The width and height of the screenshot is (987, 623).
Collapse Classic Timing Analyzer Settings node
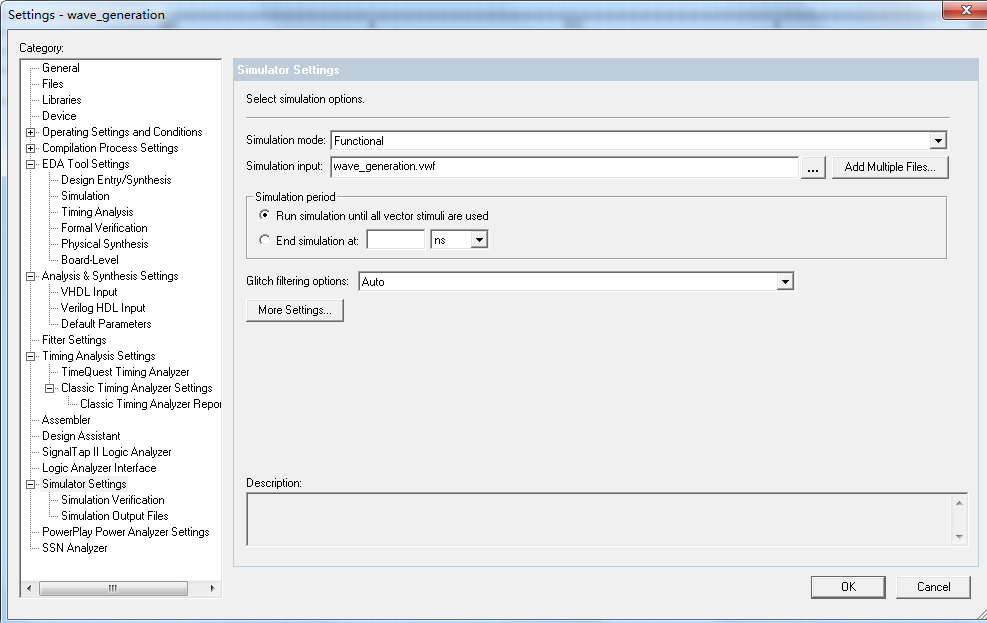[x=49, y=388]
